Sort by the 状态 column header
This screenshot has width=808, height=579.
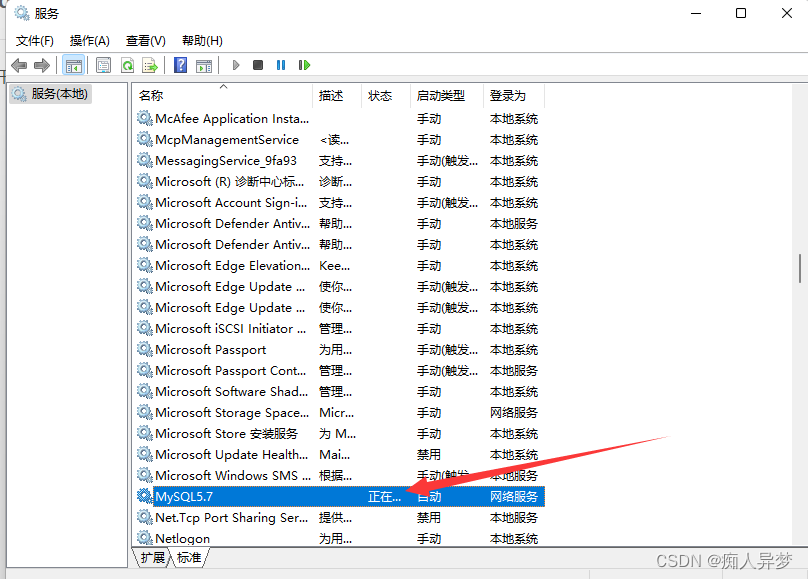[x=386, y=95]
